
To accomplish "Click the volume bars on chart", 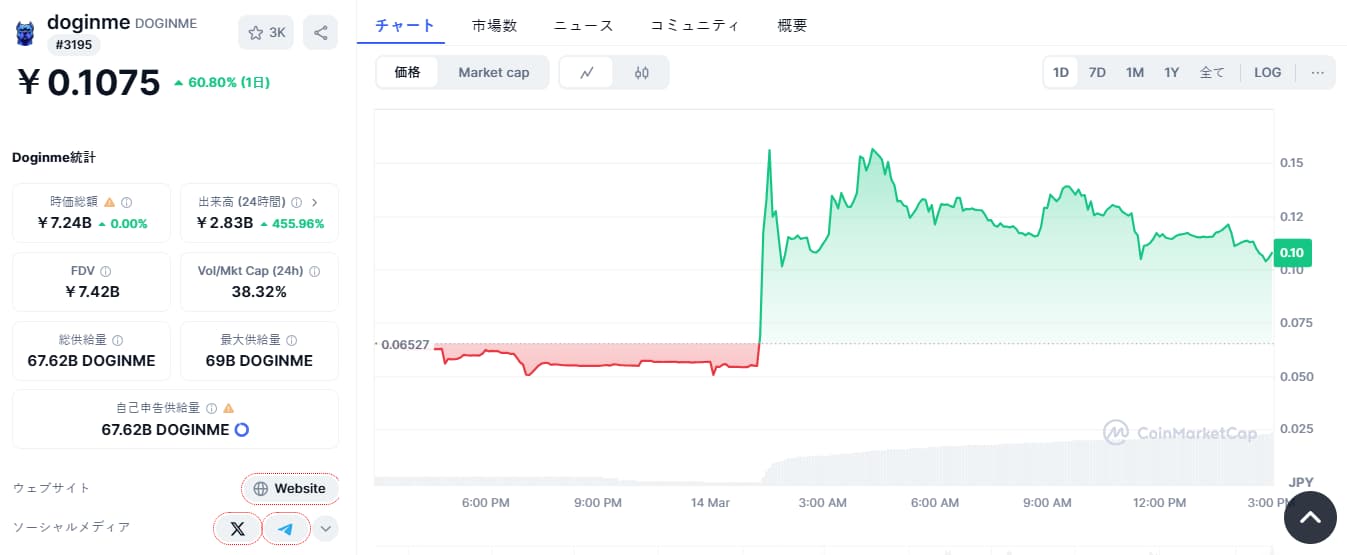I will tap(1000, 462).
